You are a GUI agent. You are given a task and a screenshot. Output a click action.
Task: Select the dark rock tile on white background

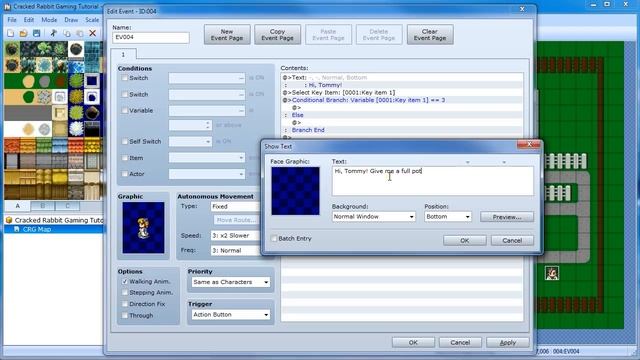[x=76, y=49]
